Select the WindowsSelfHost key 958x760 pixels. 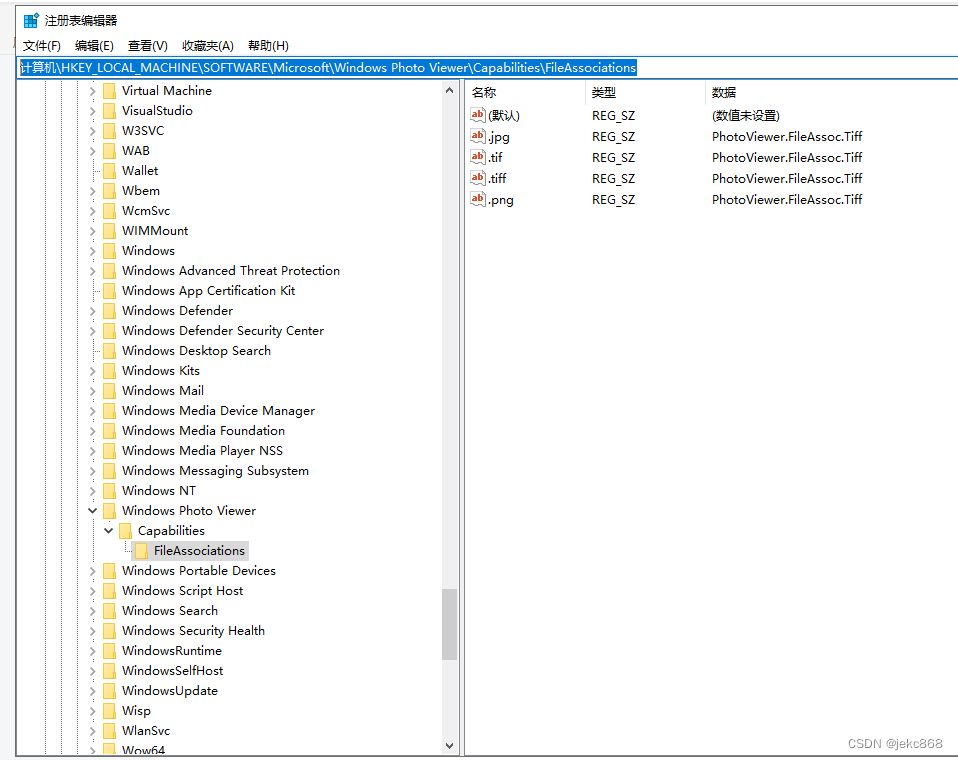tap(172, 671)
